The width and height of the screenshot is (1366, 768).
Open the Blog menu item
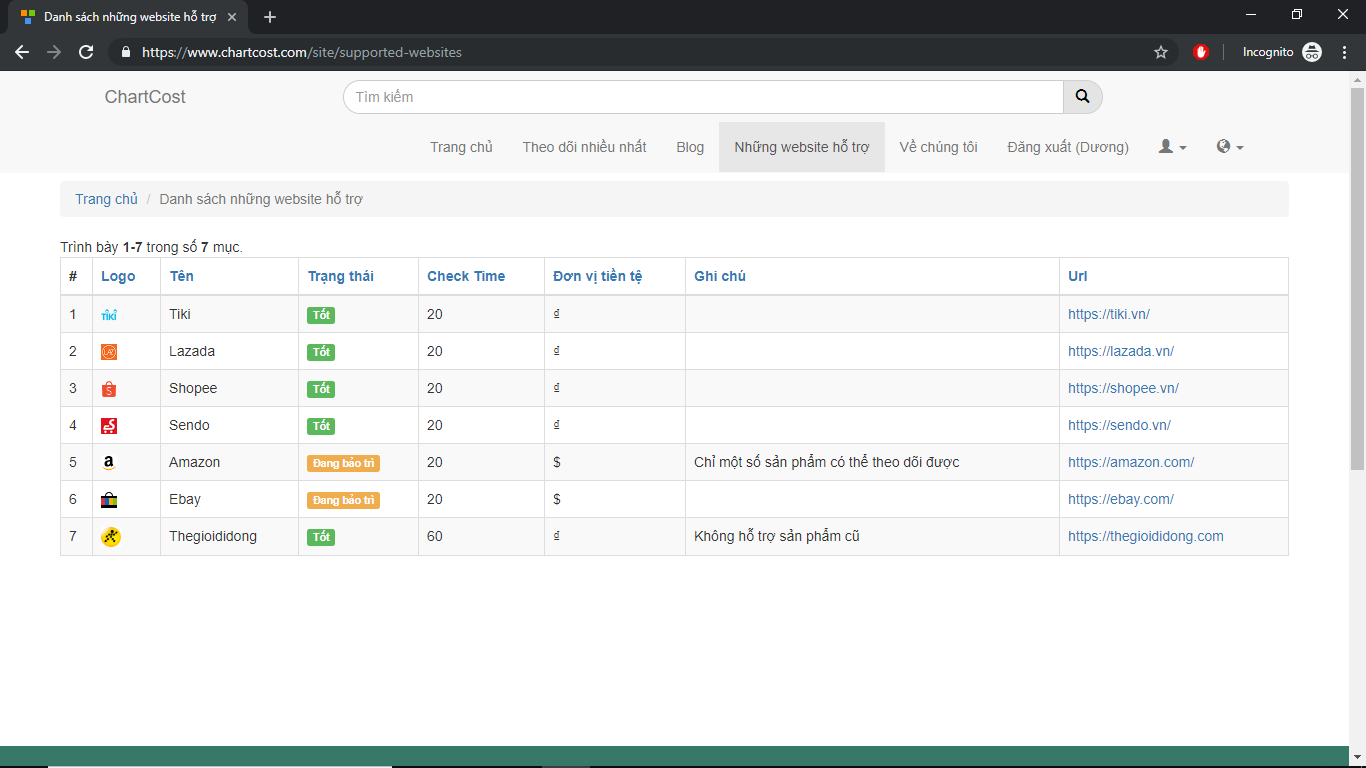click(690, 147)
